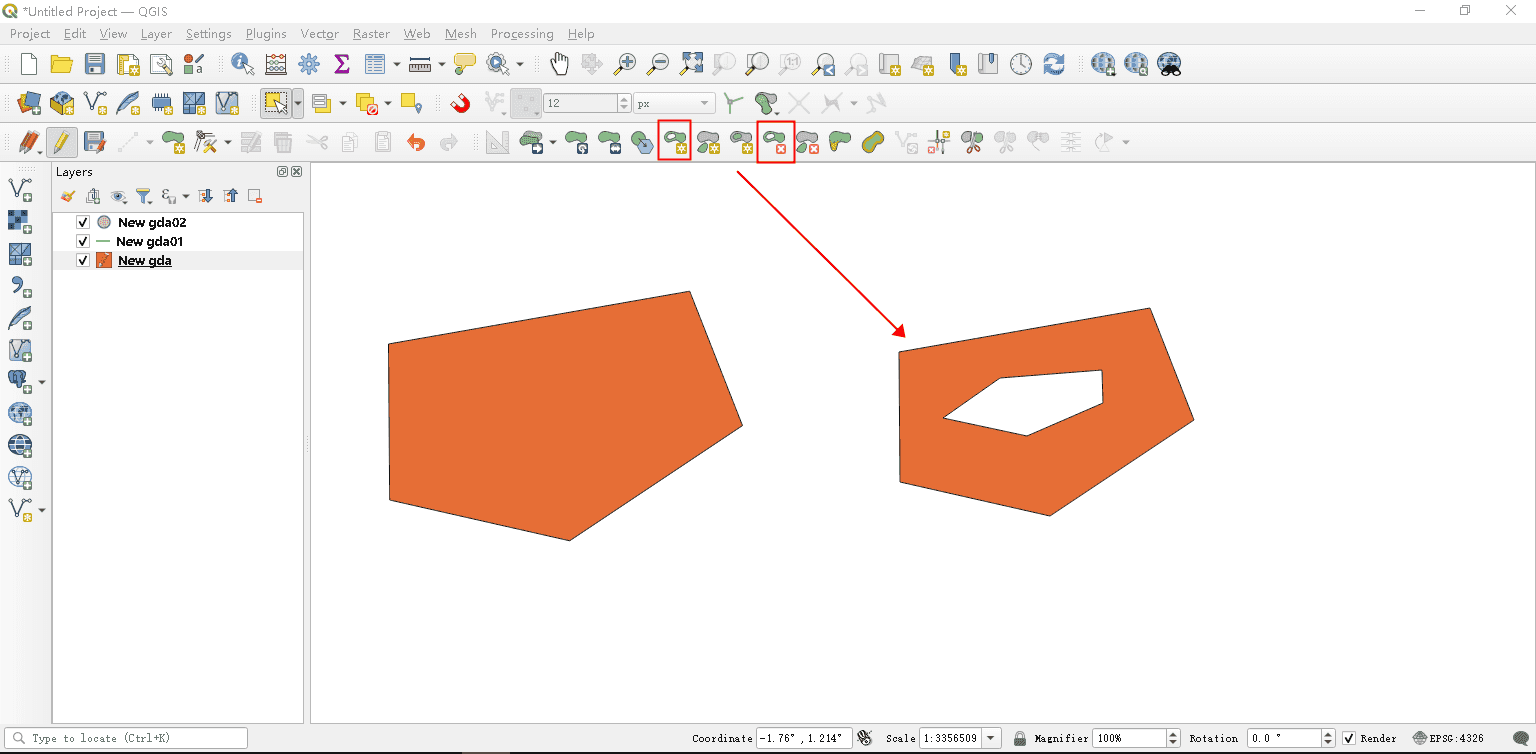The height and width of the screenshot is (754, 1536).
Task: Click the Open Project folder icon
Action: tap(62, 64)
